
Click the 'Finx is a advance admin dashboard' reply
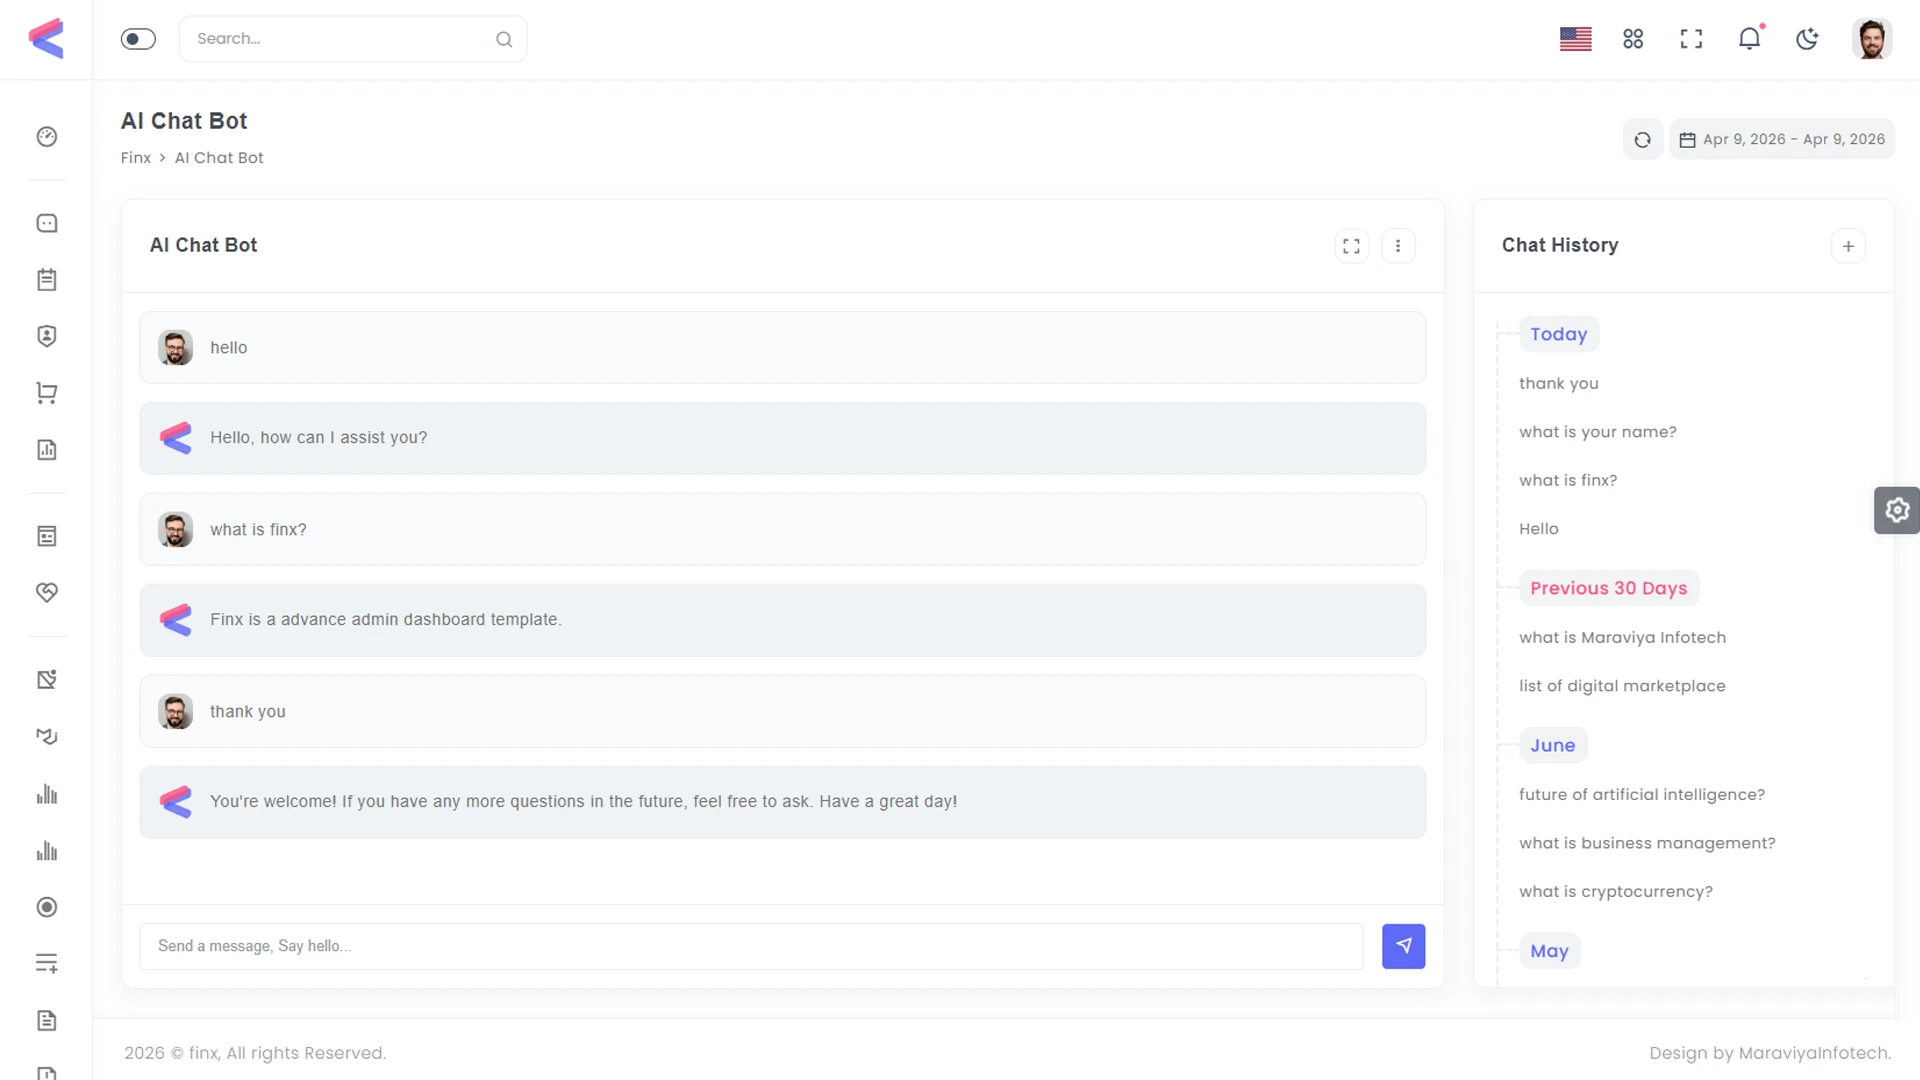click(782, 620)
